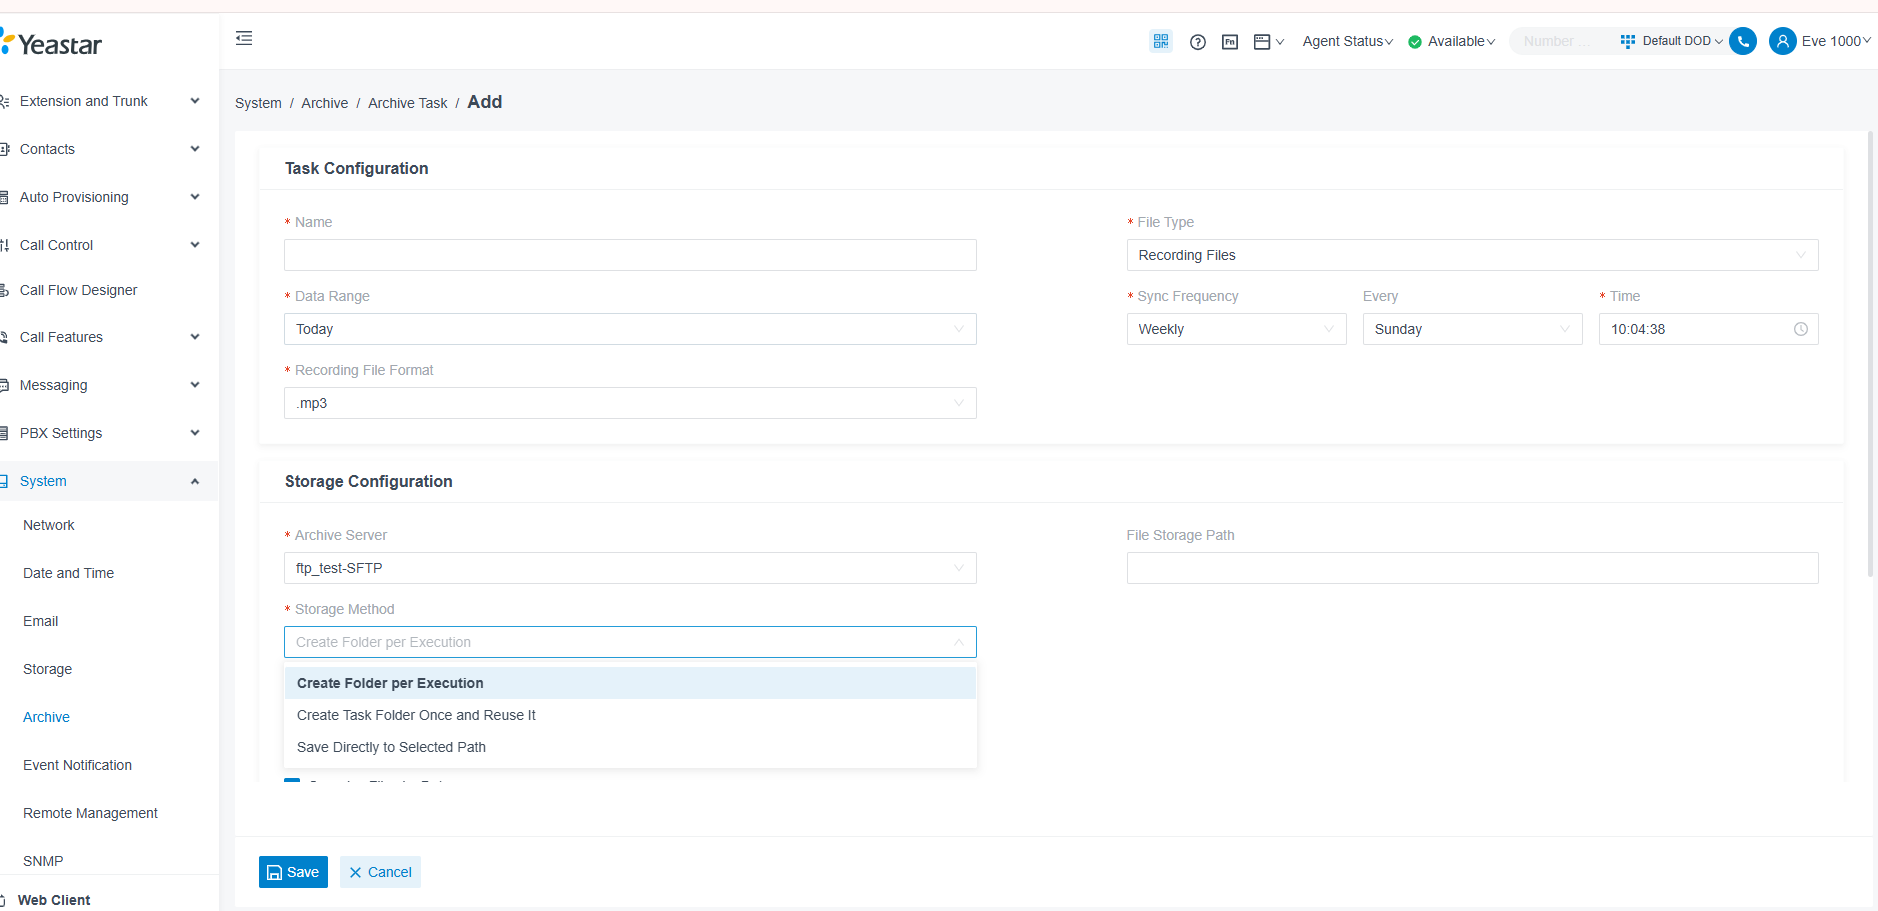This screenshot has height=911, width=1878.
Task: Open the dial pad next to Default DOD
Action: (x=1627, y=41)
